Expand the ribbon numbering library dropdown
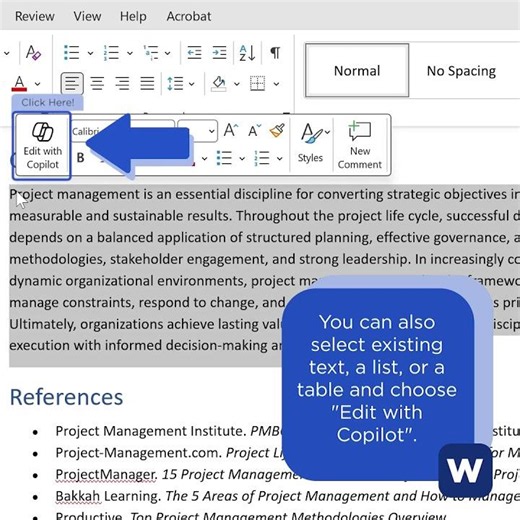Image resolution: width=520 pixels, height=520 pixels. [x=130, y=53]
